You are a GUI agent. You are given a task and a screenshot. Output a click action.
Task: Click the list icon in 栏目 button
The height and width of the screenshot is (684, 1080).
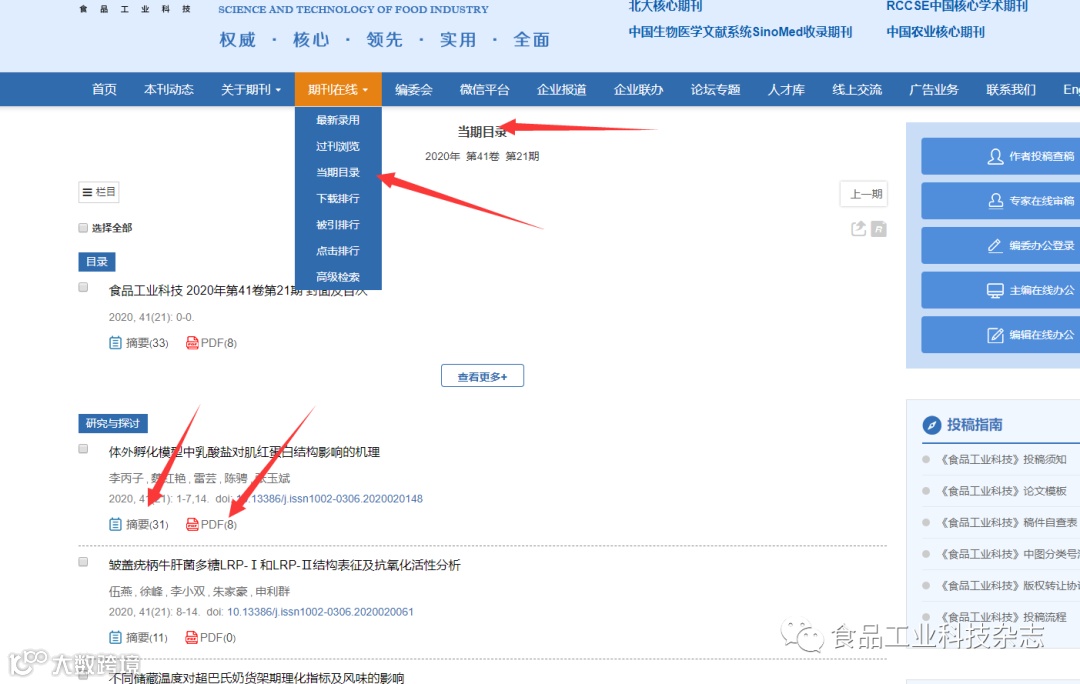(87, 192)
